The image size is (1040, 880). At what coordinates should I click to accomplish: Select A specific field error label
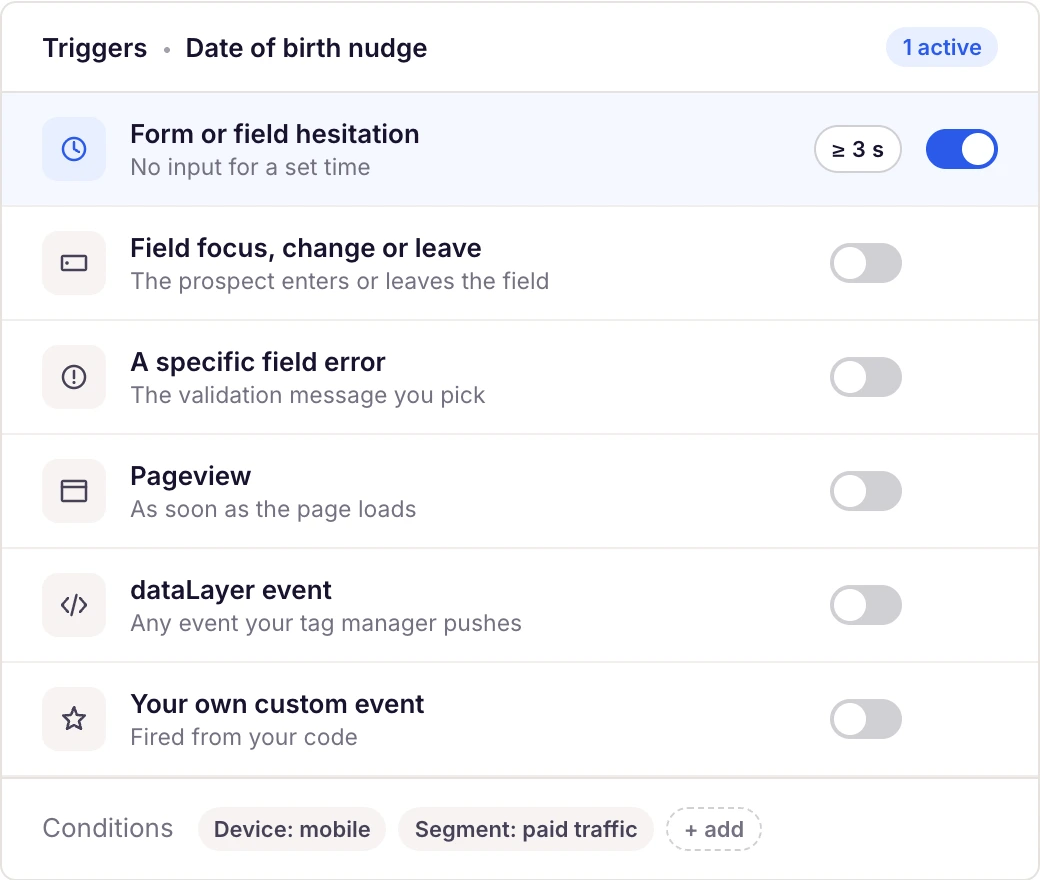(x=257, y=362)
